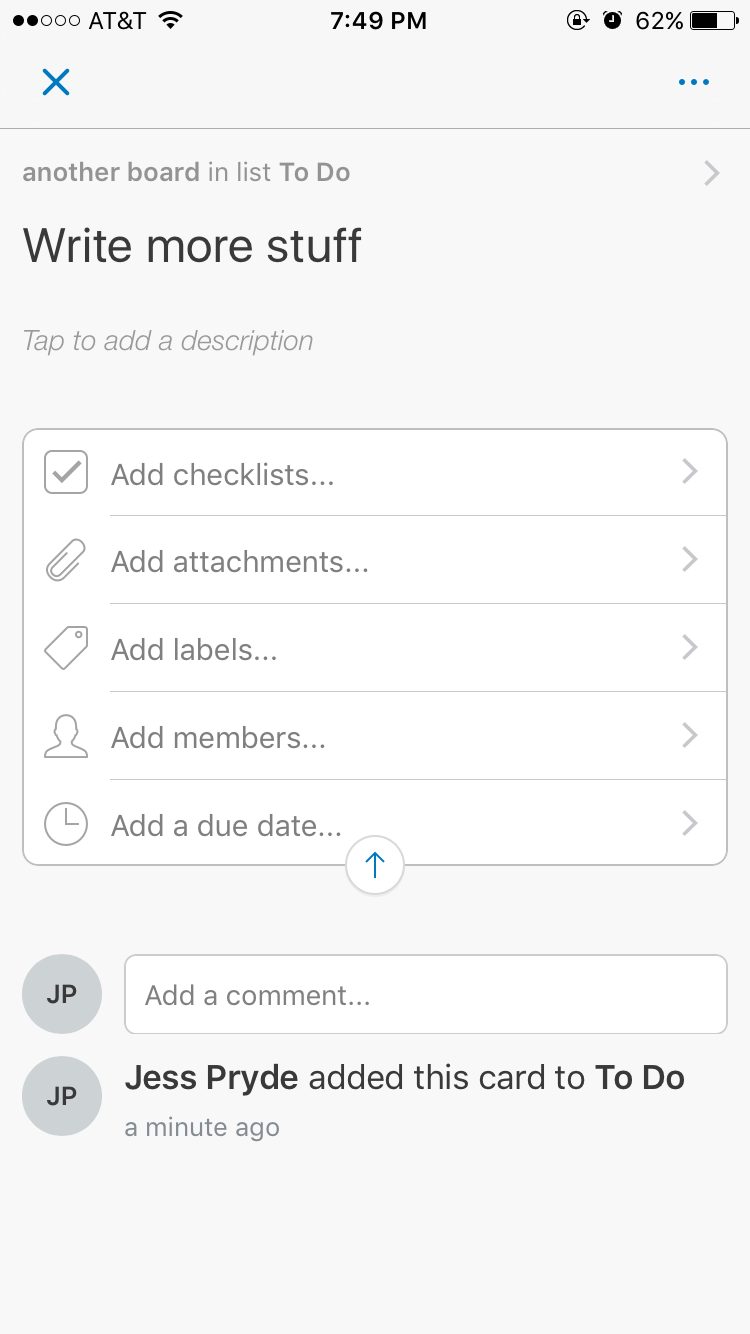Edit the card title "Write more stuff"
The width and height of the screenshot is (750, 1334).
click(192, 246)
